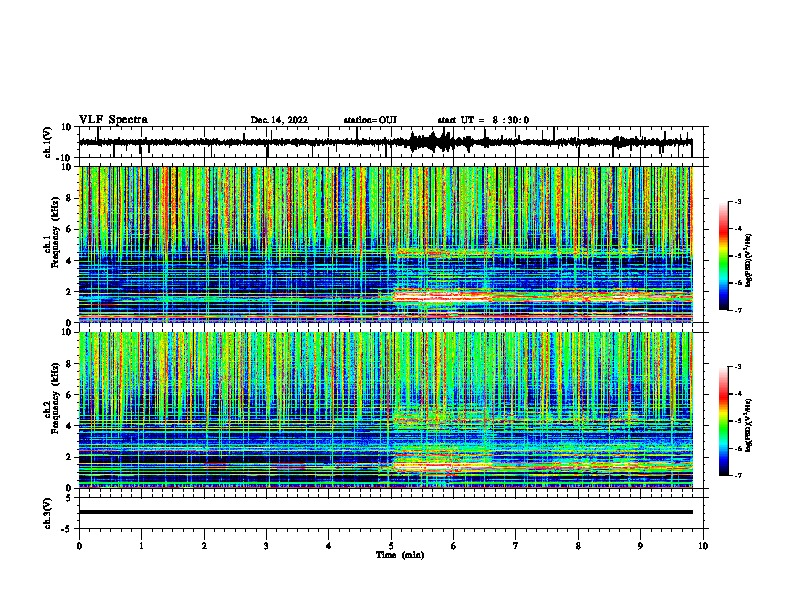
Task: Click the "4" kHz tick on ch.1 frequency axis
Action: pyautogui.click(x=70, y=261)
